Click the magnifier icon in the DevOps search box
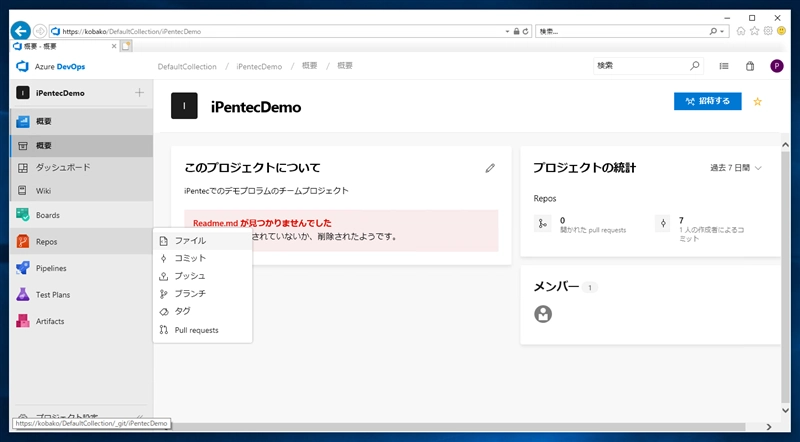The image size is (800, 442). [x=694, y=66]
